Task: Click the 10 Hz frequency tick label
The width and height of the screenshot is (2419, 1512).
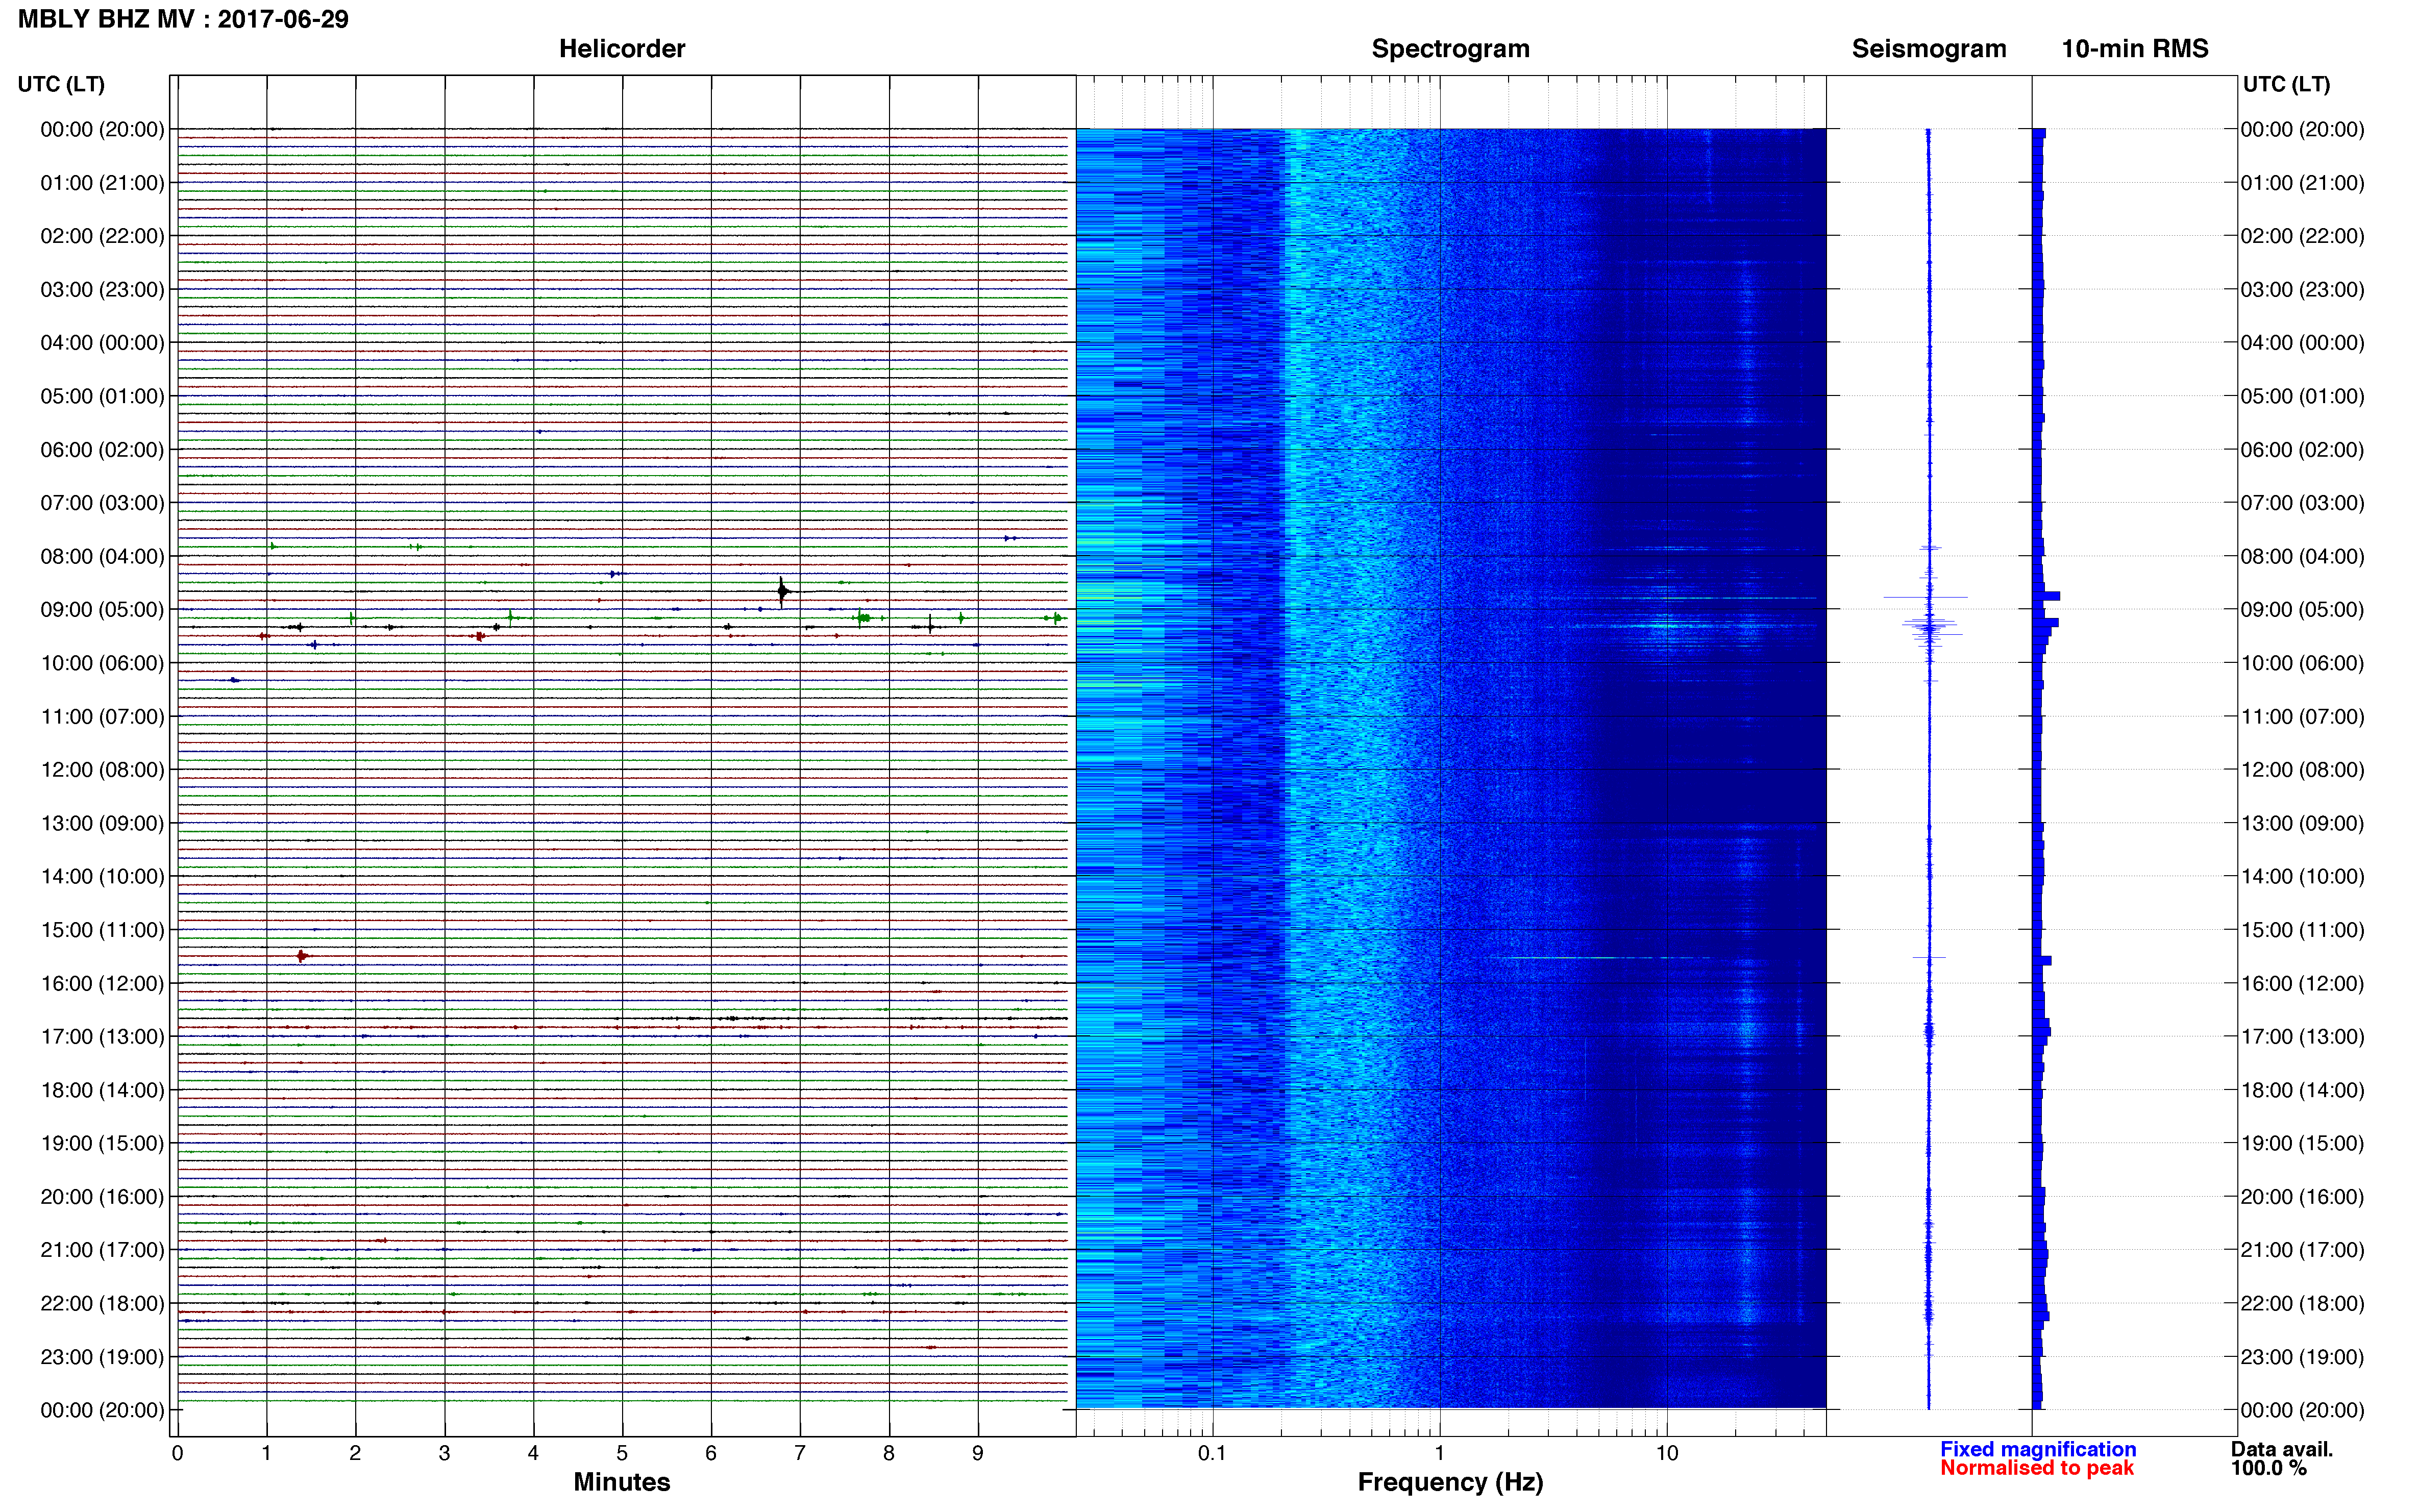Action: 1667,1454
